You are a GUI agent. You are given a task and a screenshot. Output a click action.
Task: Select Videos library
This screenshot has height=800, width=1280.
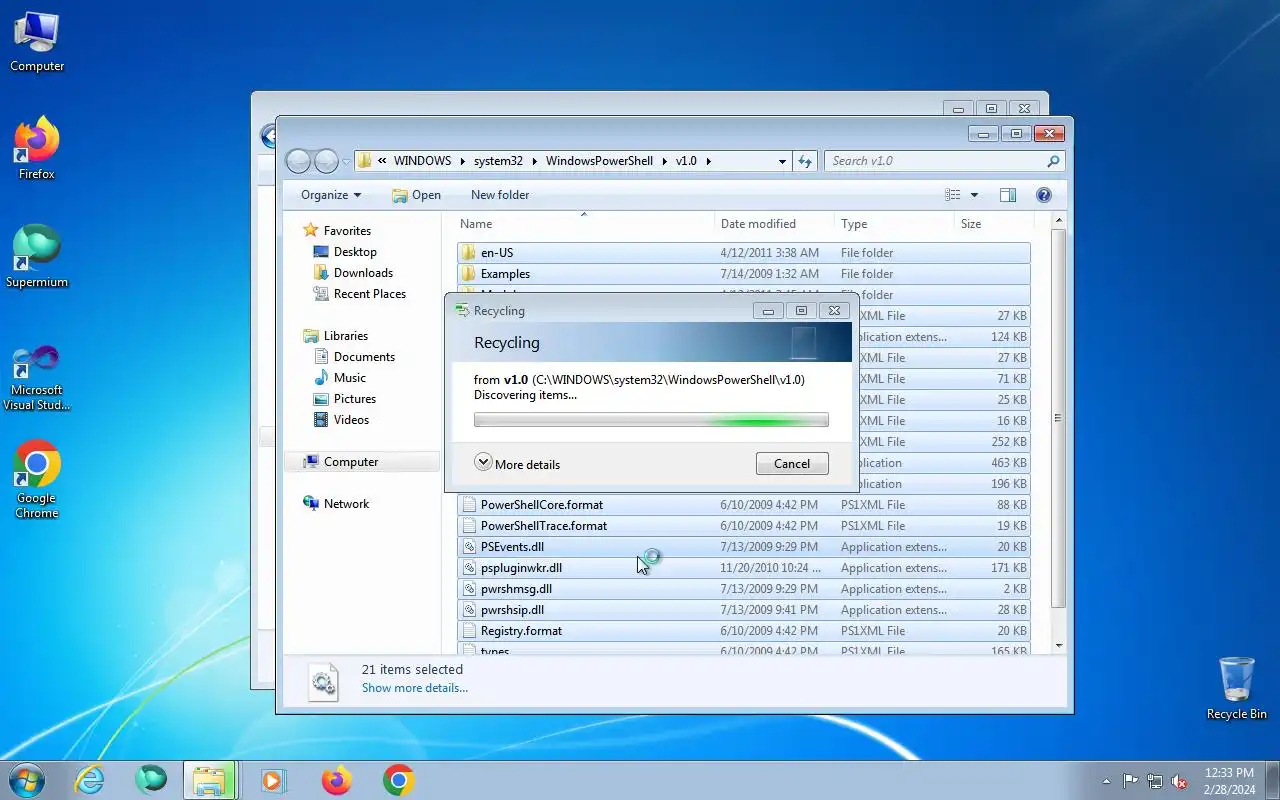[351, 420]
